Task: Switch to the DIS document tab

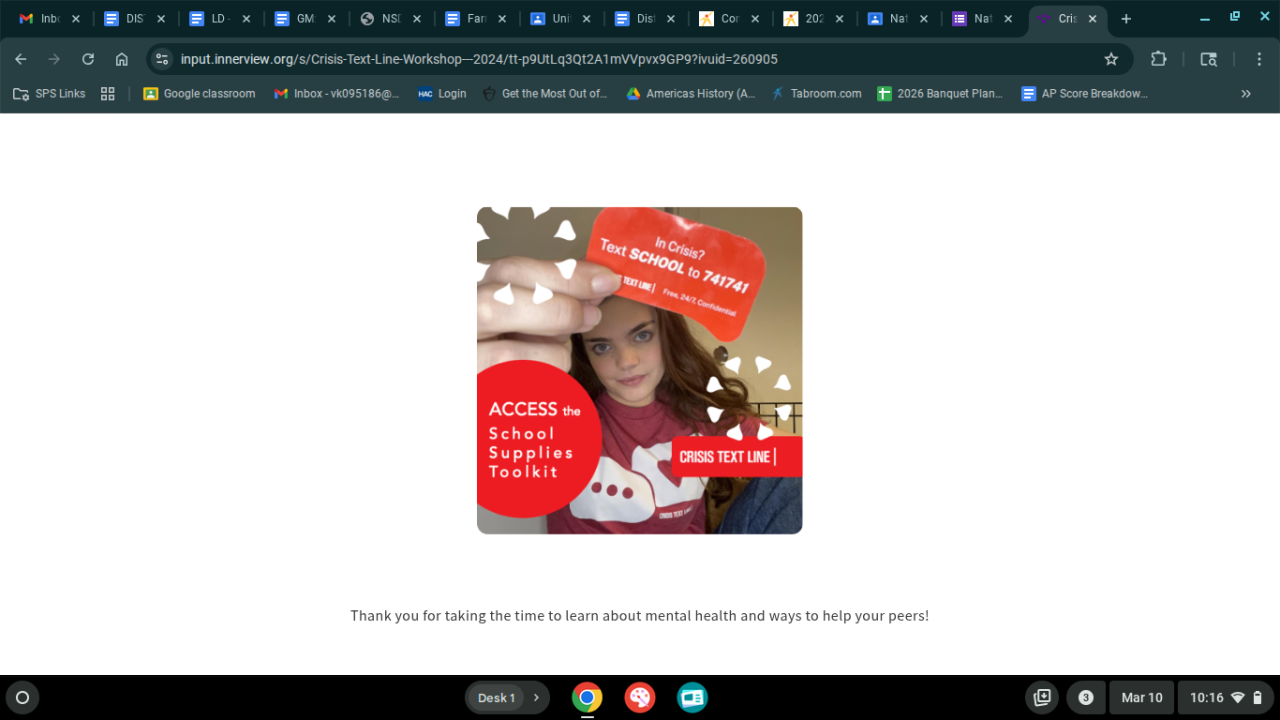Action: point(126,19)
